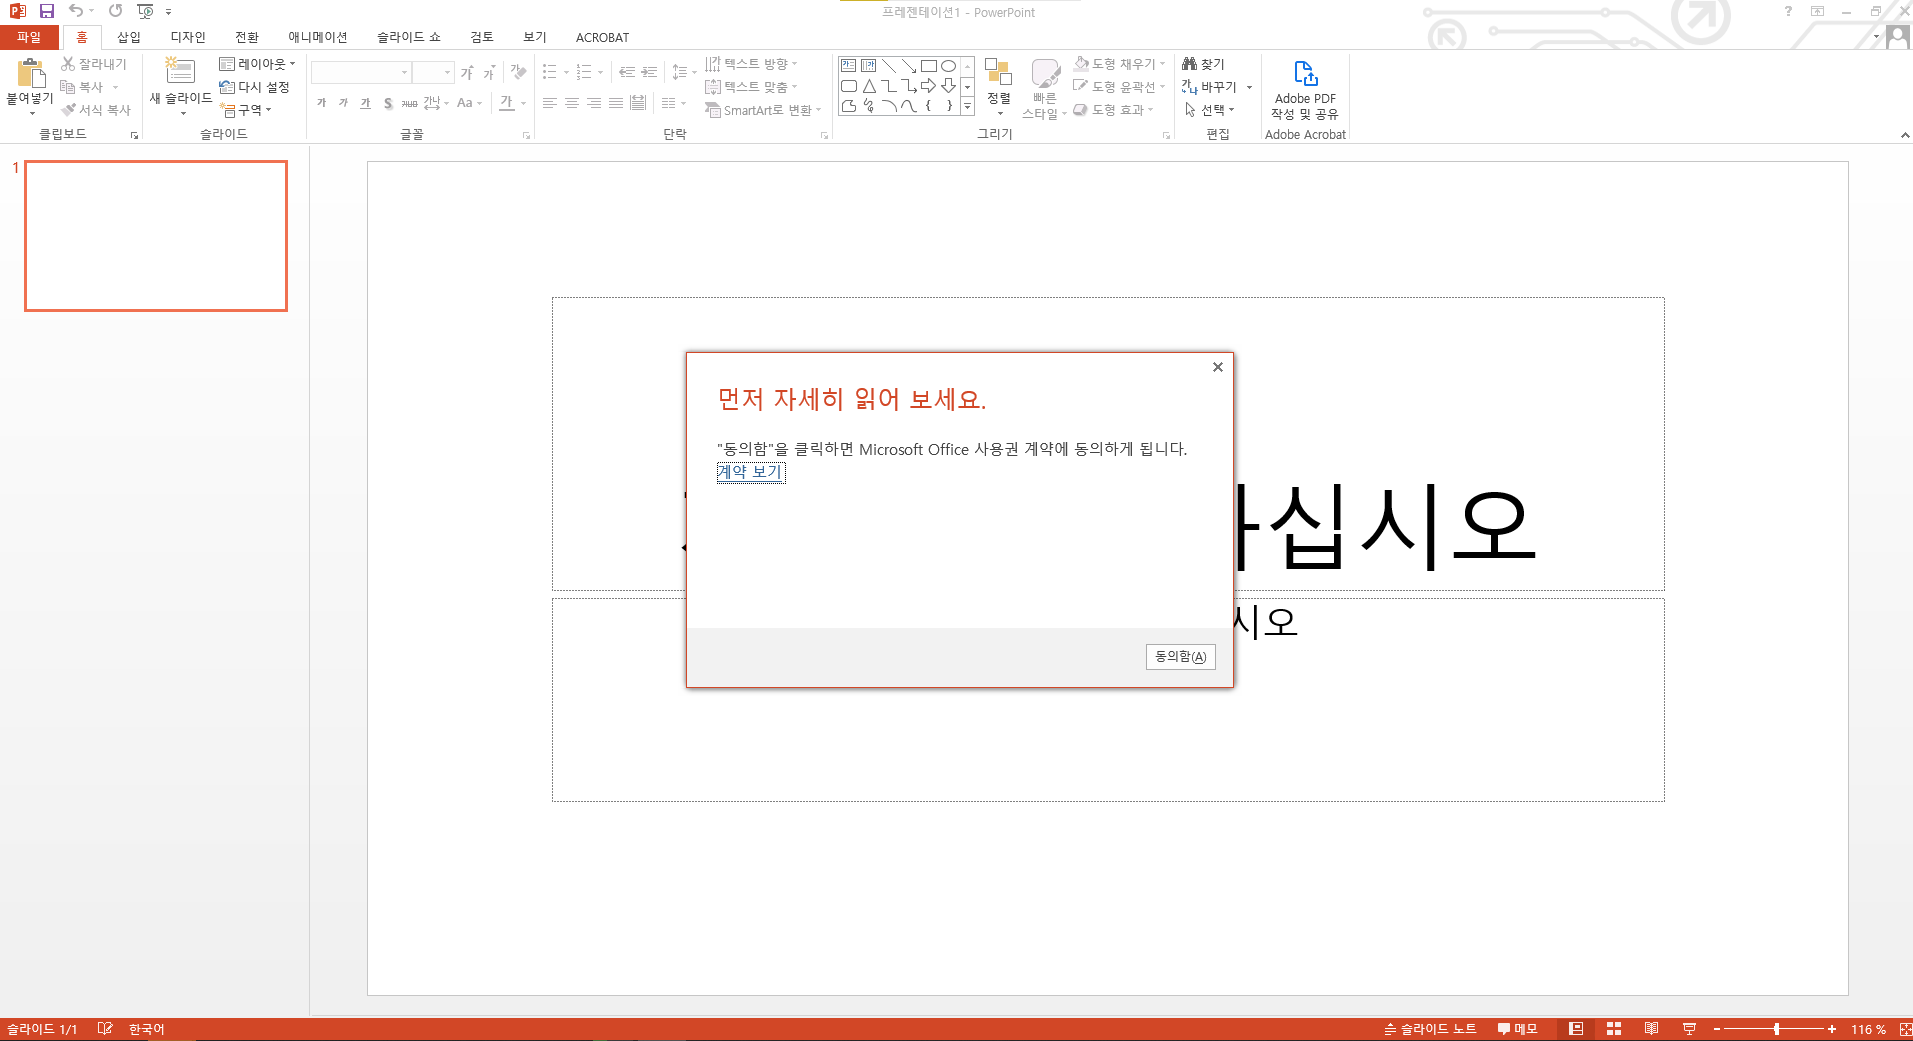
Task: Expand the shapes gallery more arrow
Action: coord(967,106)
